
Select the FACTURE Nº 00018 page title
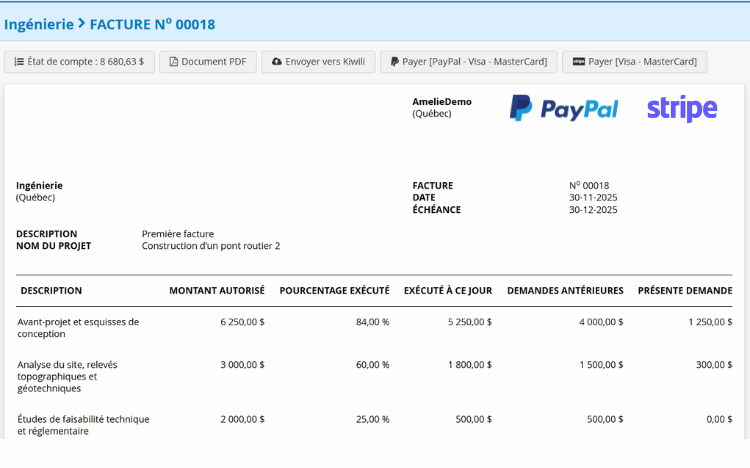point(152,23)
